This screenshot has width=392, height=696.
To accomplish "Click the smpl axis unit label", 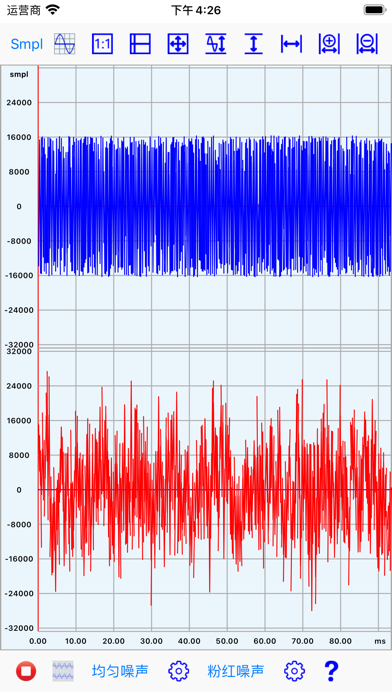I will pyautogui.click(x=19, y=74).
